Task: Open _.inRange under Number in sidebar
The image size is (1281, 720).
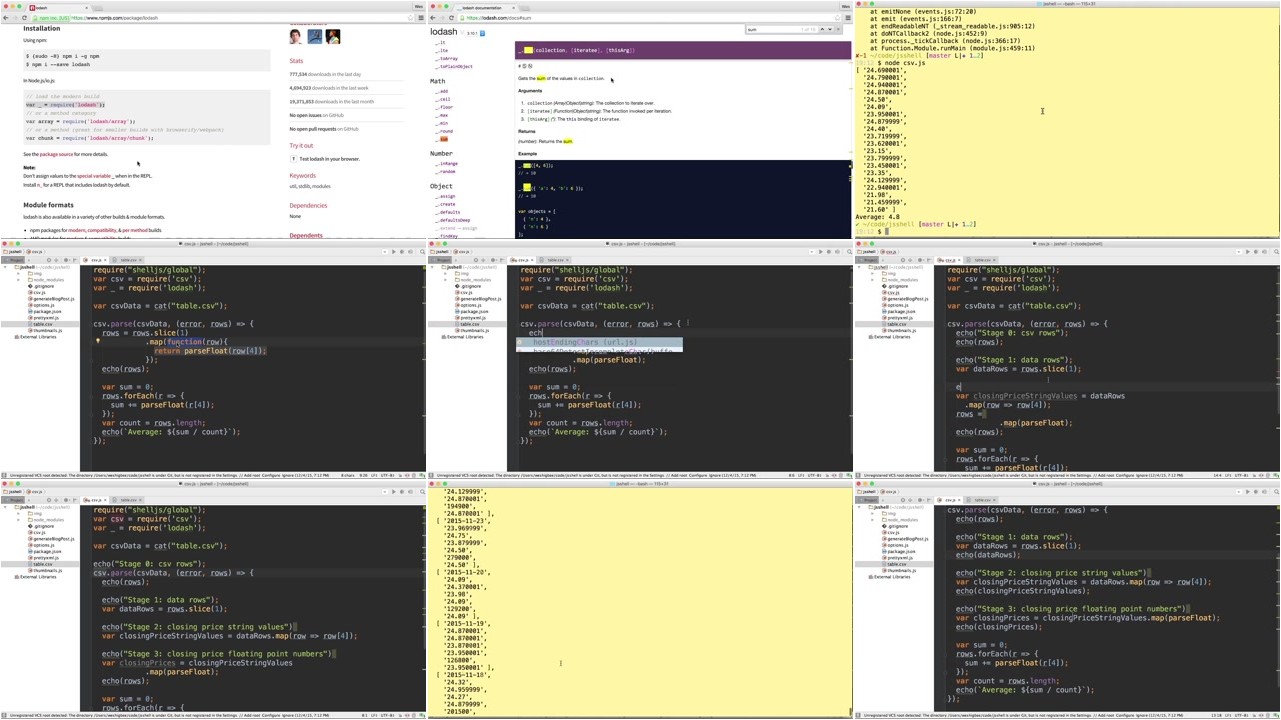Action: click(447, 163)
